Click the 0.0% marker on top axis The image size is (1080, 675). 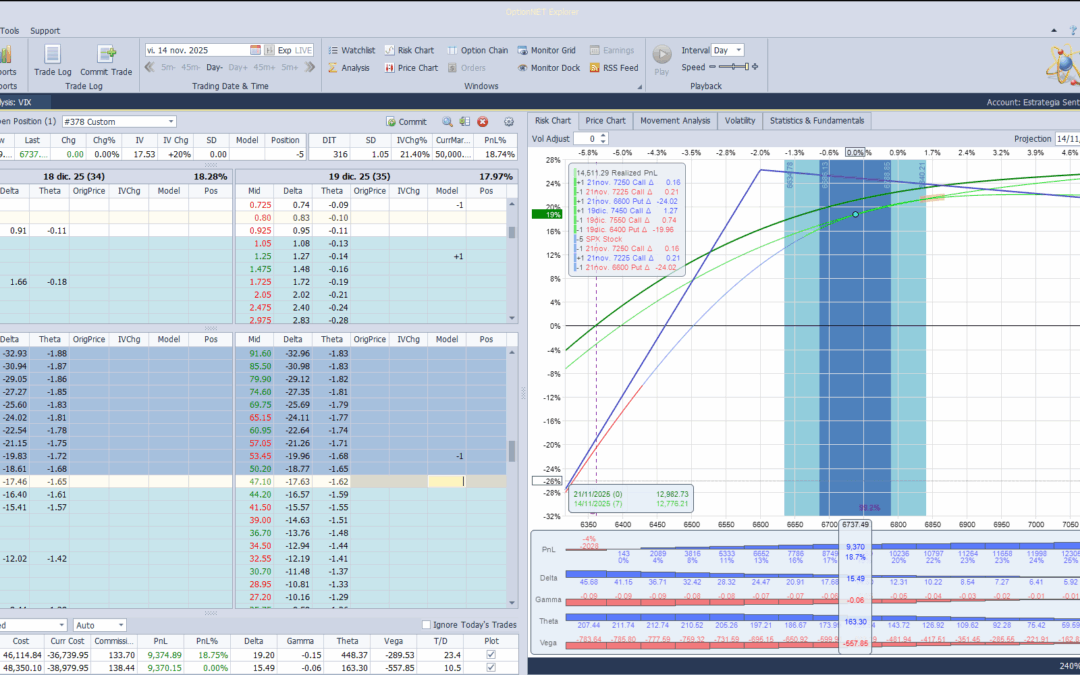click(x=855, y=152)
